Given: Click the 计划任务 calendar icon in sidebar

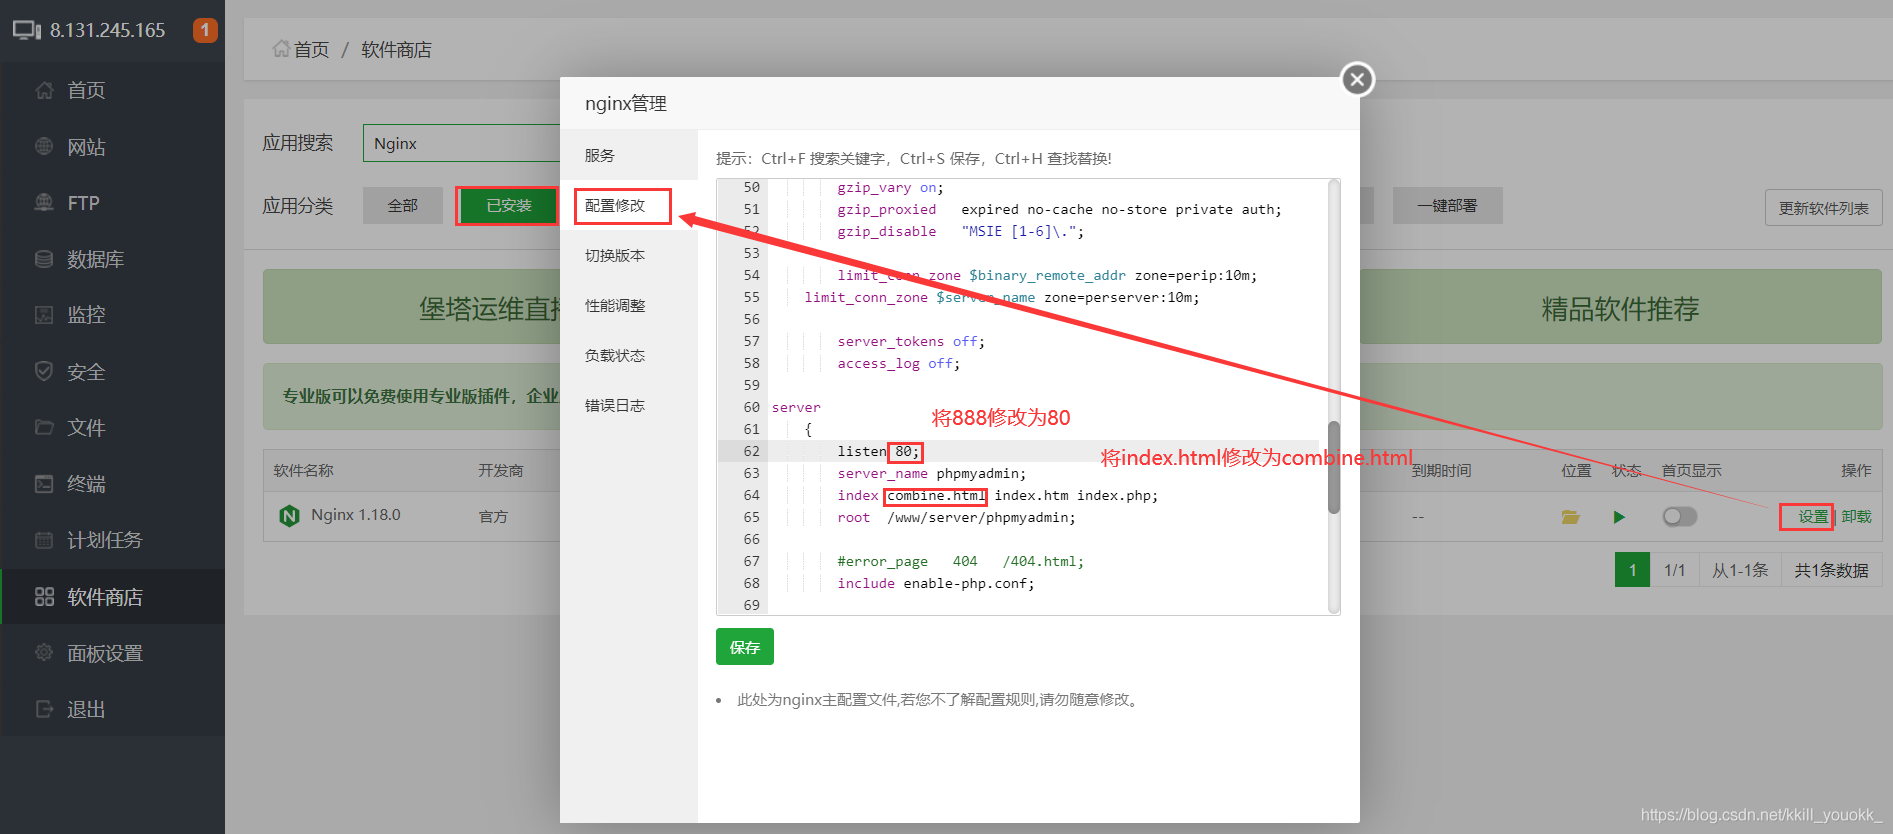Looking at the screenshot, I should [x=44, y=540].
